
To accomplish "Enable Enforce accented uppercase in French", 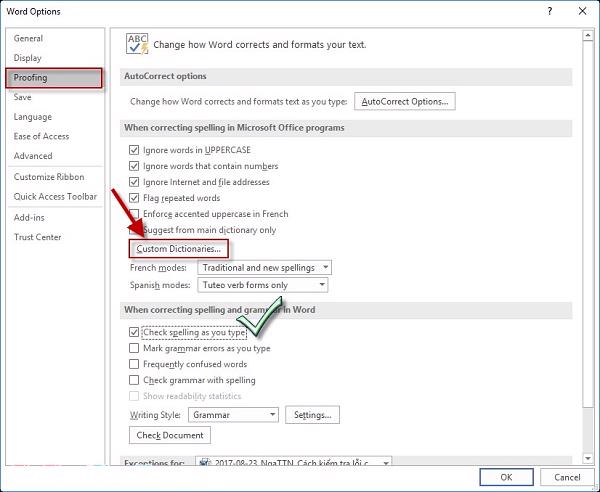I will 135,214.
